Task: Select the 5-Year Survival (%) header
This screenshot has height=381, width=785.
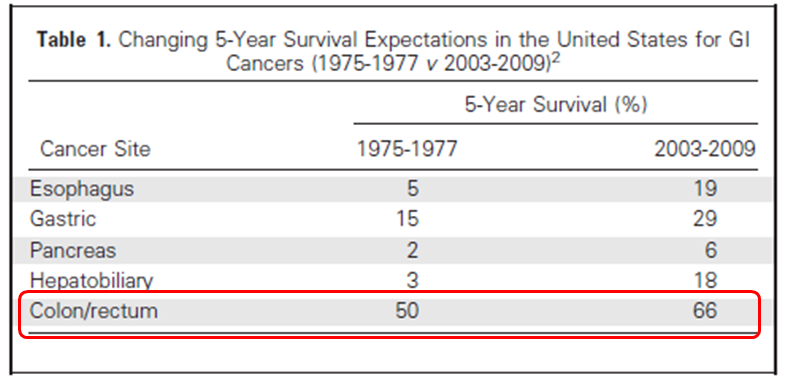Action: (x=556, y=105)
